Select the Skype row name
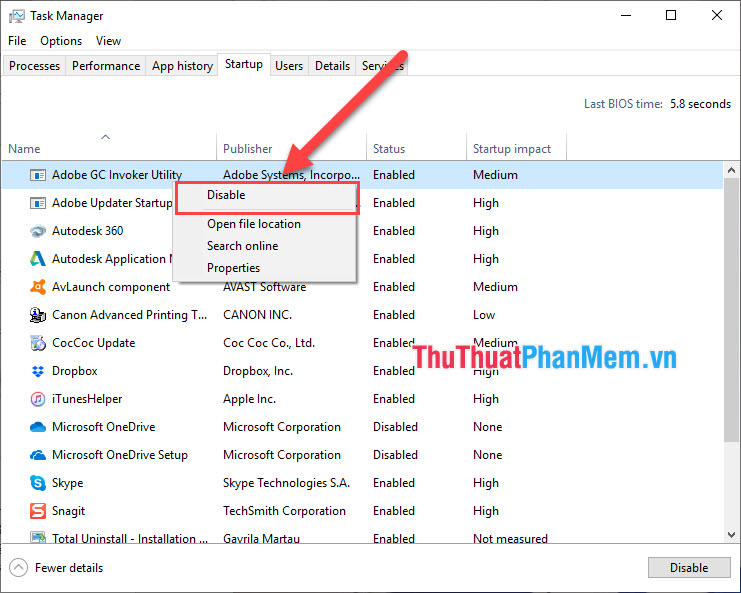 68,483
